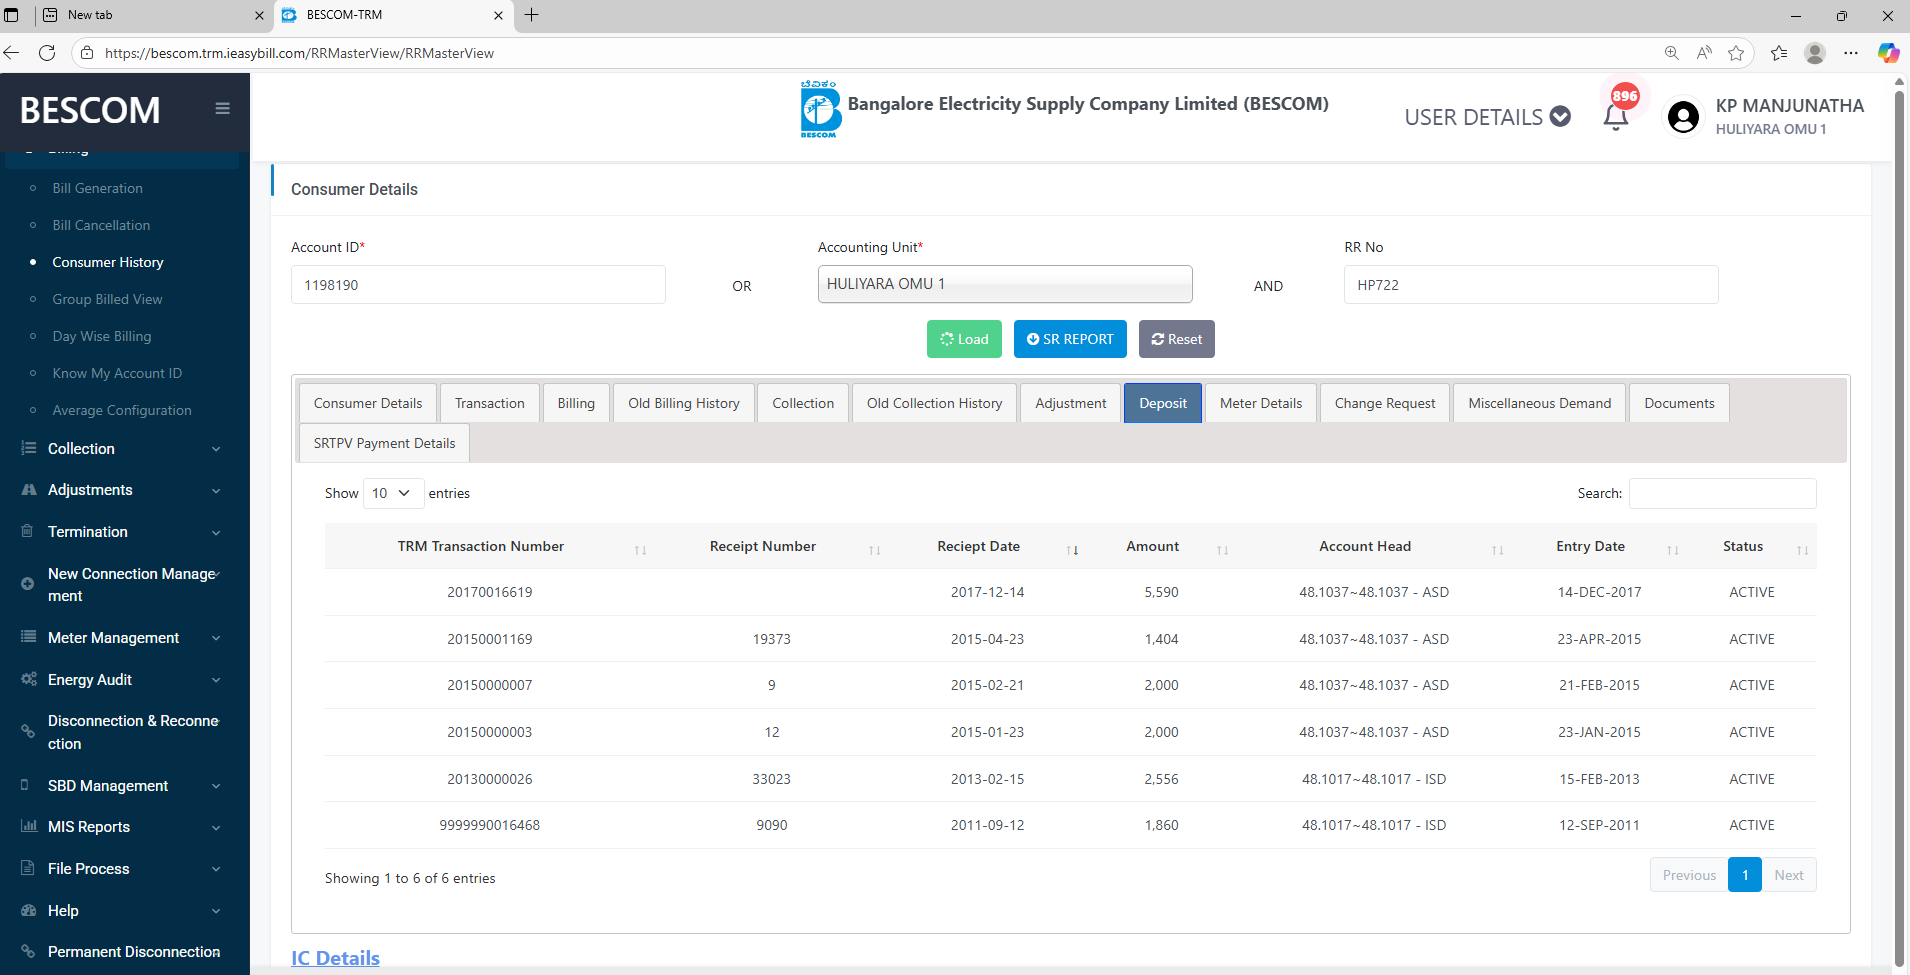Image resolution: width=1910 pixels, height=975 pixels.
Task: Open the Old Billing History tab
Action: coord(683,403)
